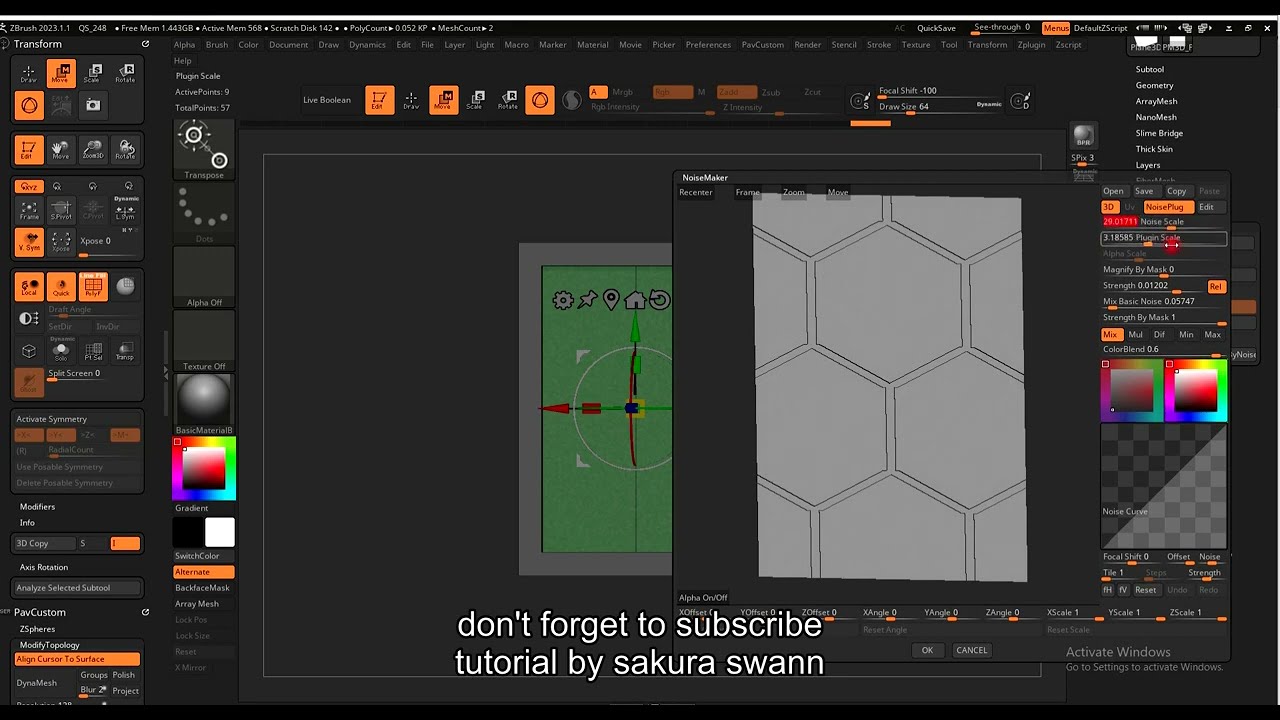Click the Xpose icon
The height and width of the screenshot is (720, 1280).
[x=61, y=242]
